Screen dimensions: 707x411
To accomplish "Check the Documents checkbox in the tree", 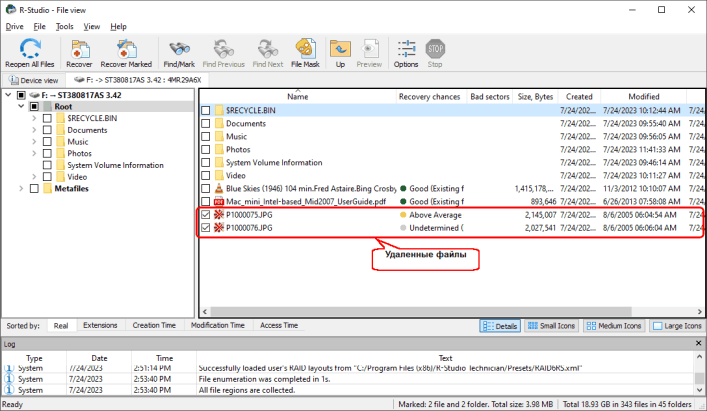I will 47,130.
